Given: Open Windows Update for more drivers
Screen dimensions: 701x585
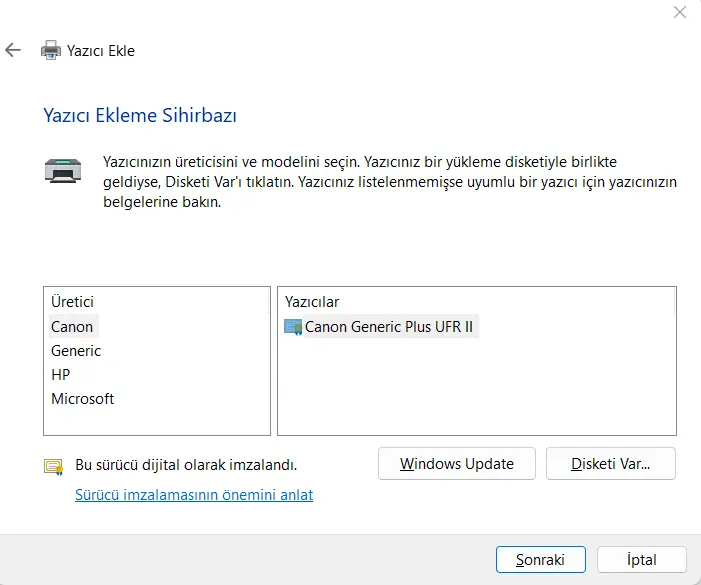Looking at the screenshot, I should [x=456, y=463].
